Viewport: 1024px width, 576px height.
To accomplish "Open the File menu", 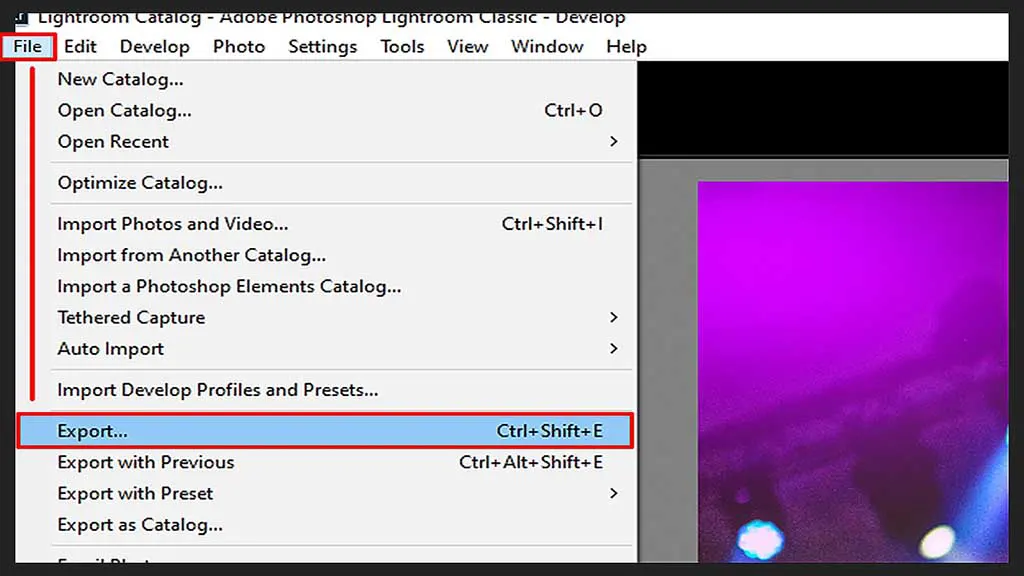I will [27, 46].
